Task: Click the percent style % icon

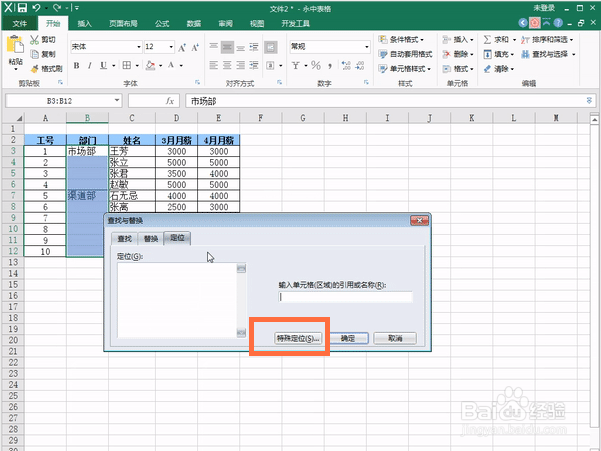Action: 316,66
